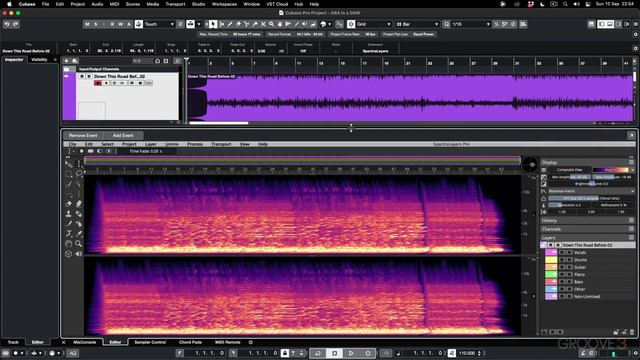Viewport: 640px width, 360px height.
Task: Toggle first checkbox of Piano layer
Action: point(562,275)
